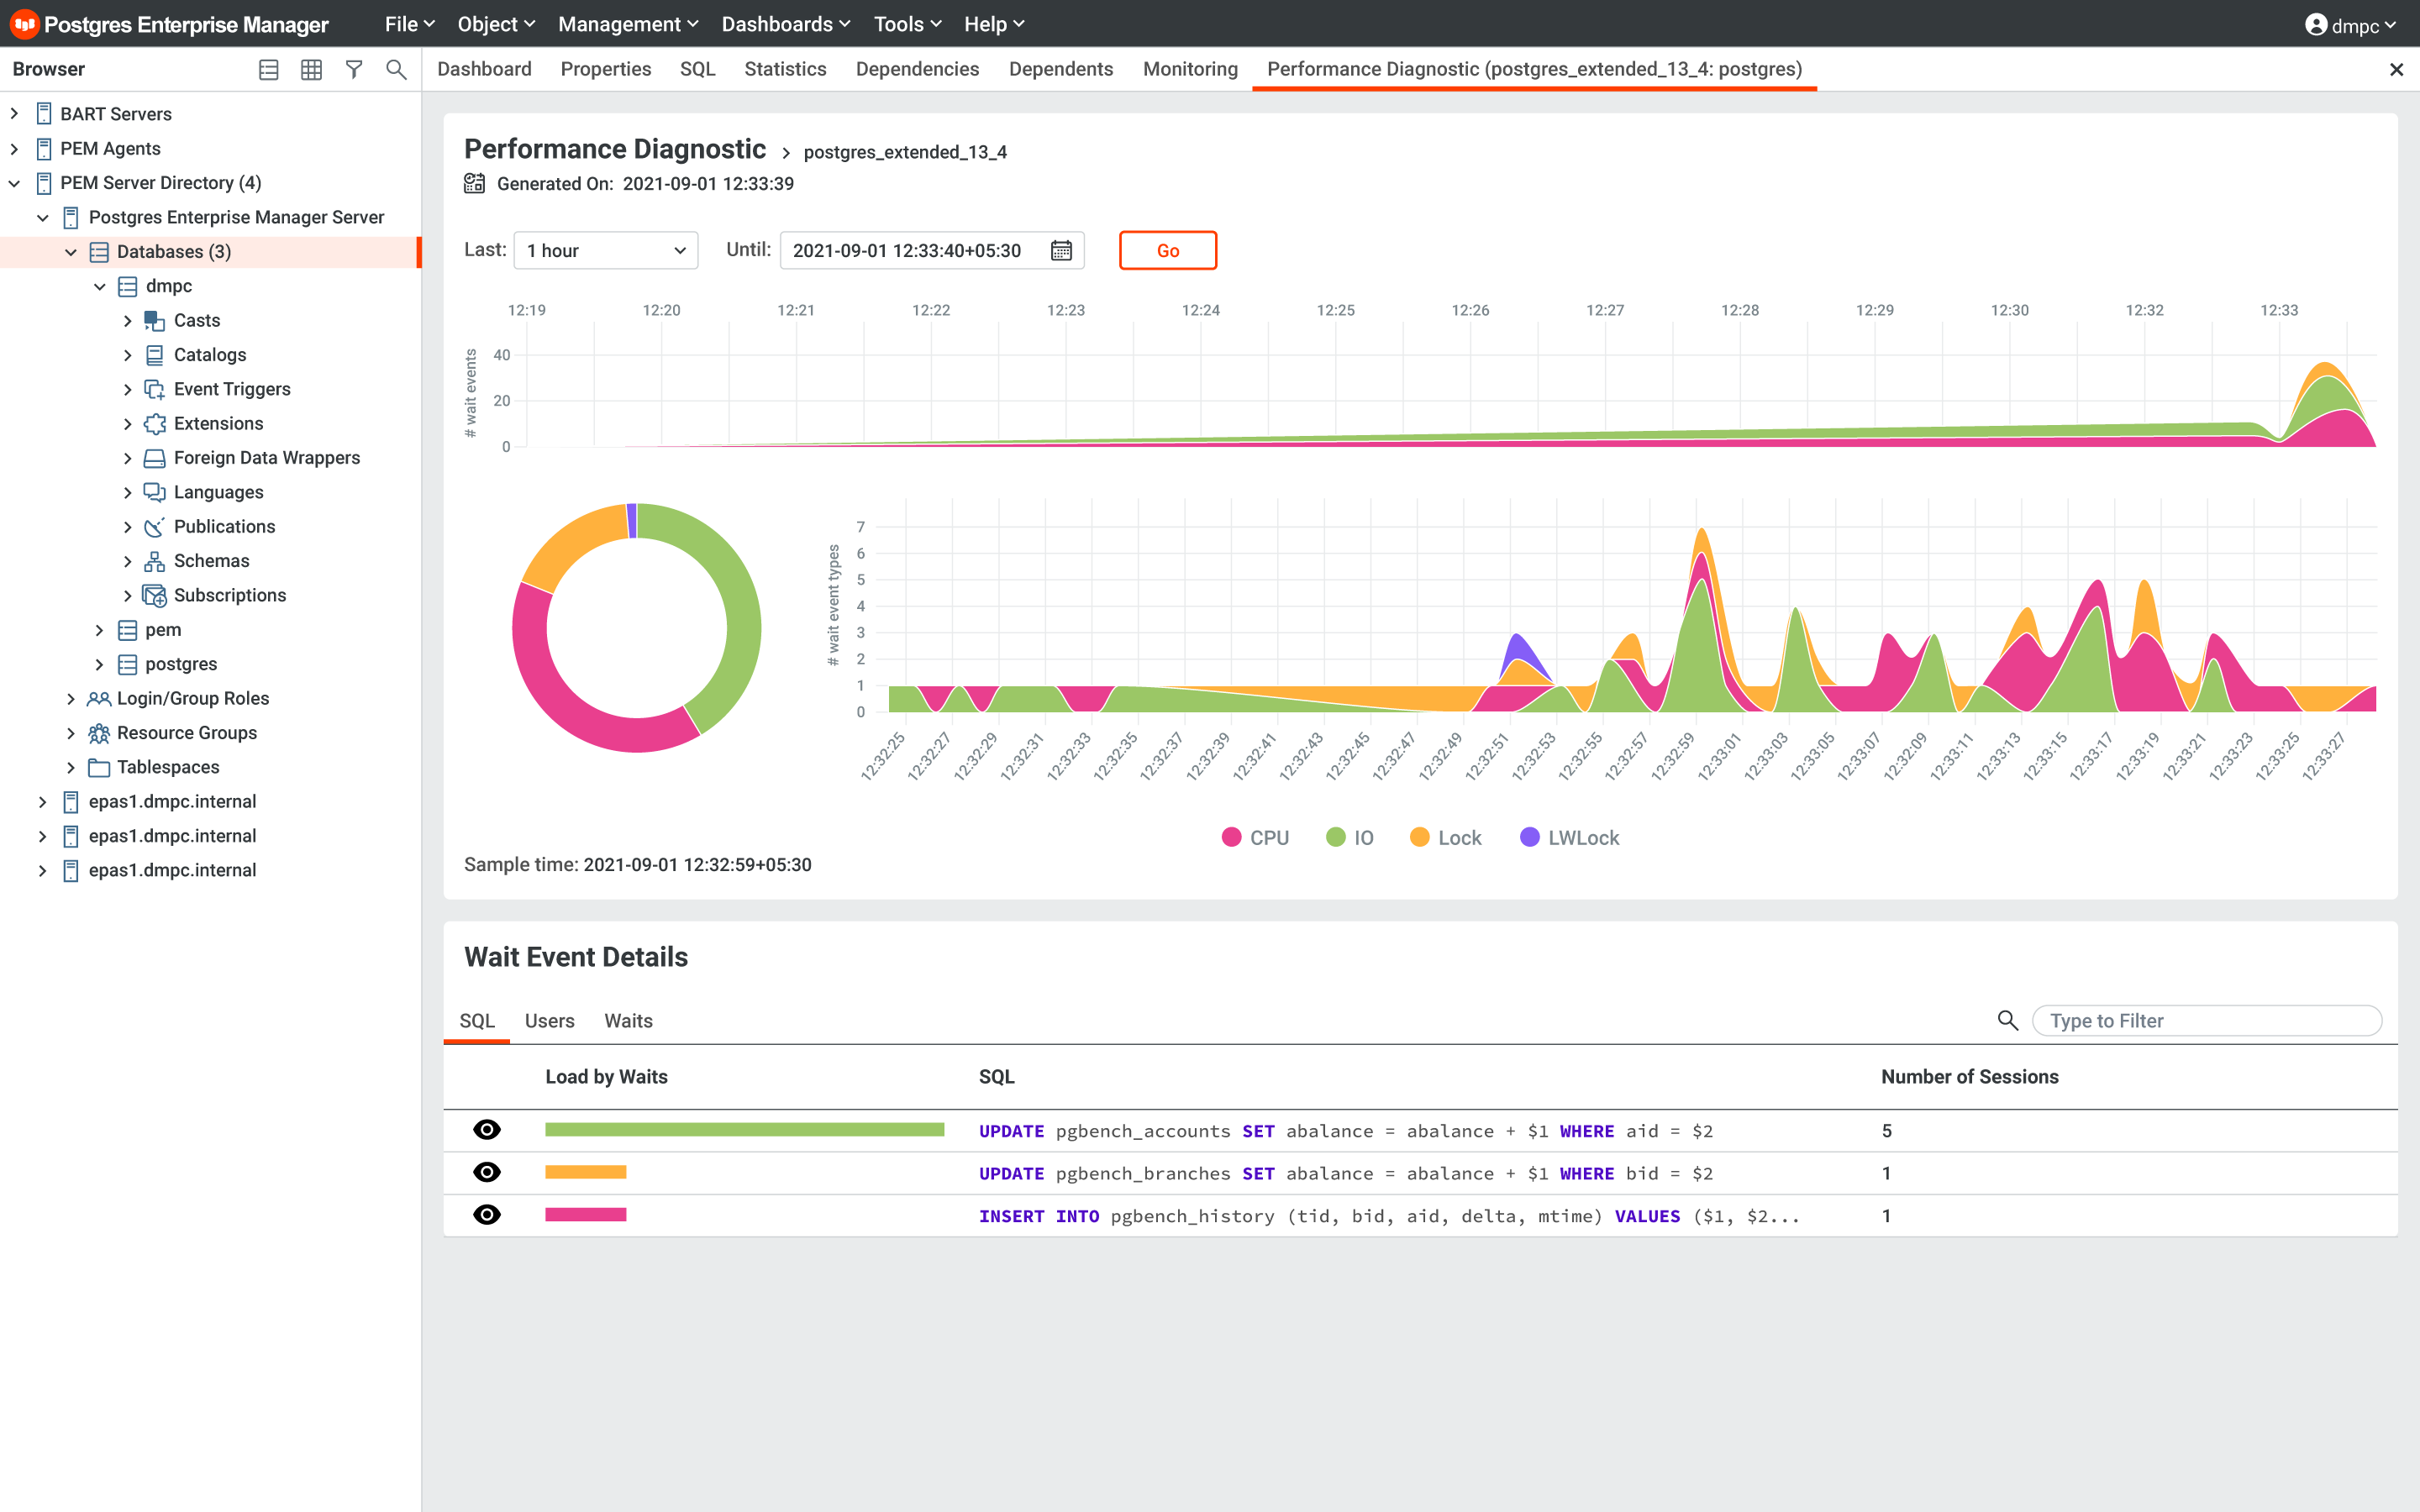2420x1512 pixels.
Task: Switch to the Statistics tab
Action: click(x=785, y=69)
